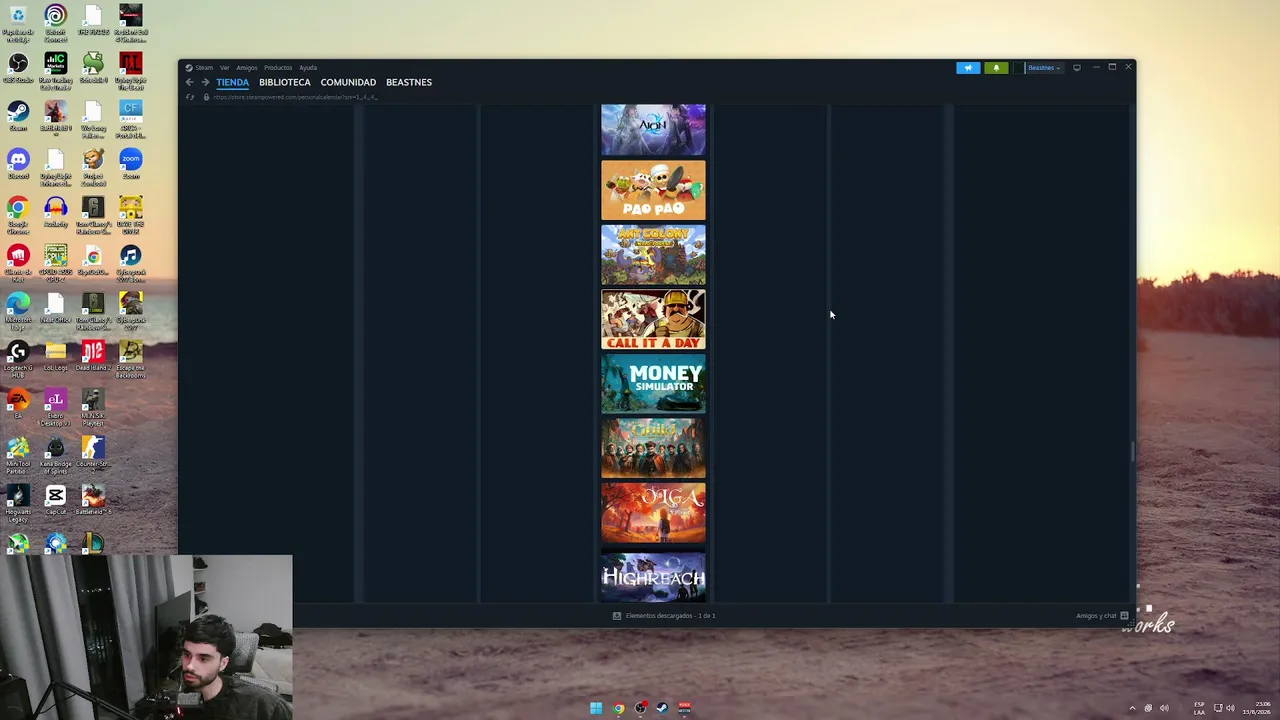Select the Hogwarts Legacy desktop icon
Image resolution: width=1280 pixels, height=720 pixels.
(x=18, y=503)
